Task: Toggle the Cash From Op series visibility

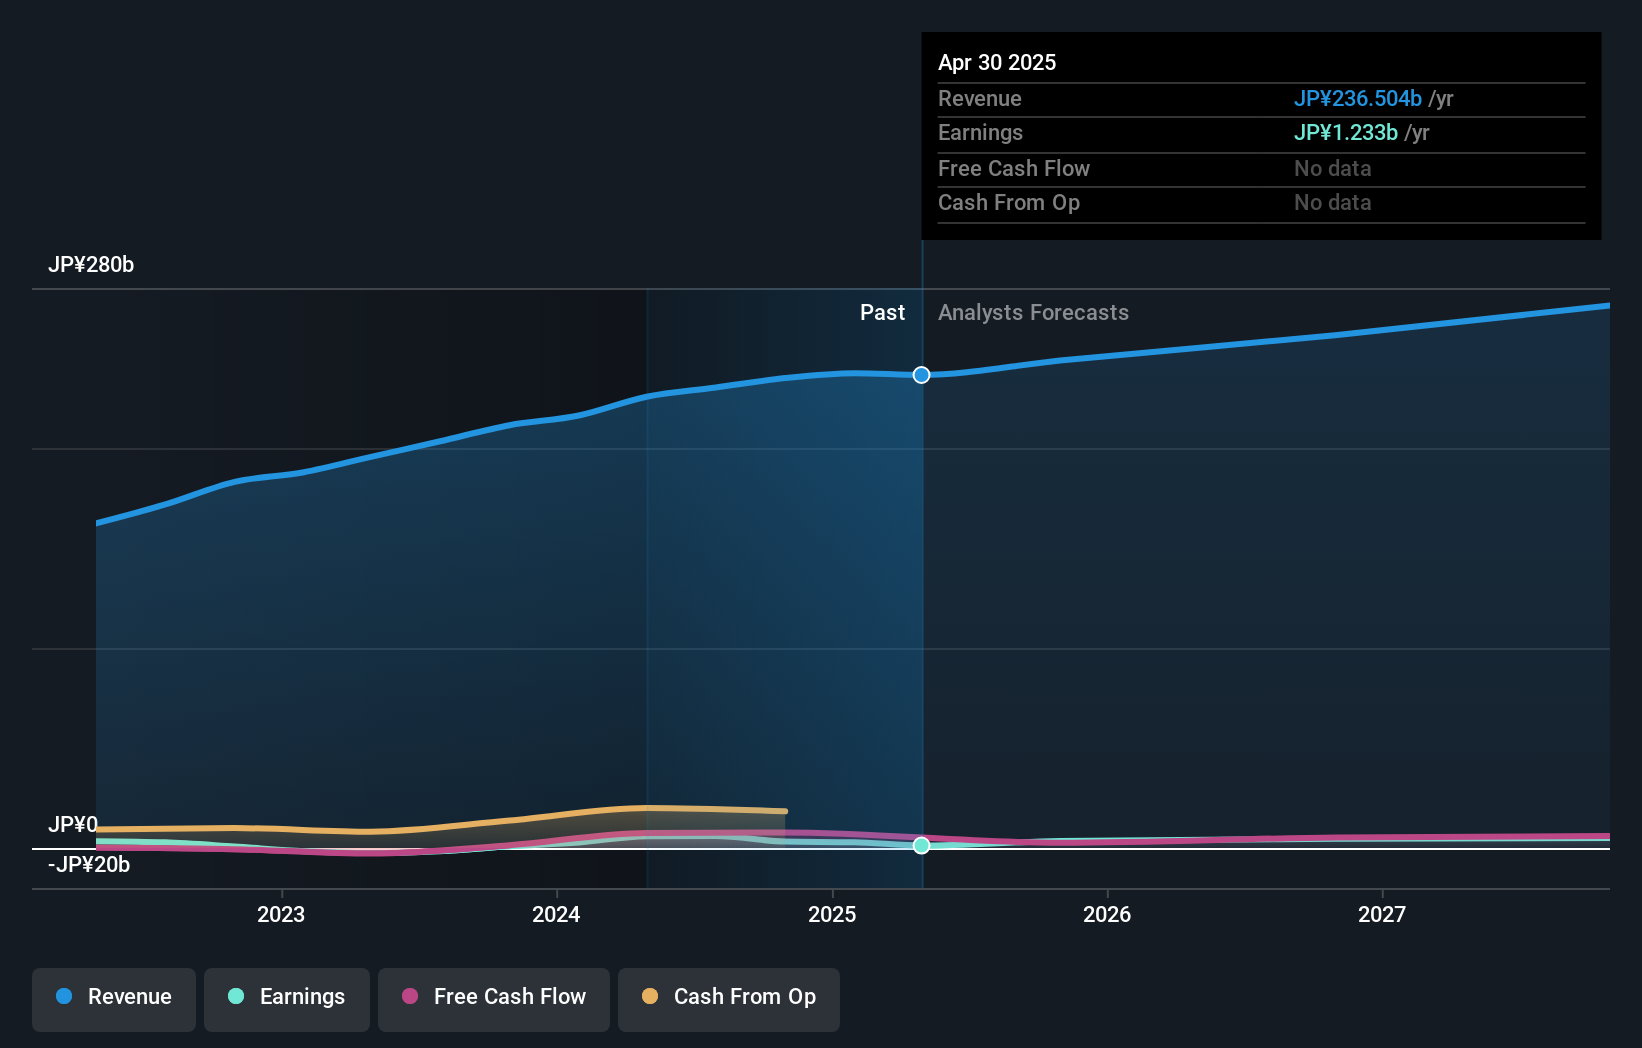Action: pyautogui.click(x=728, y=997)
